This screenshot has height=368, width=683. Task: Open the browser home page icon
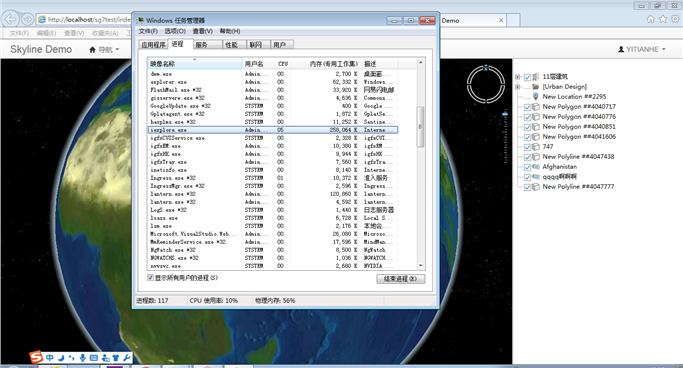tap(650, 19)
